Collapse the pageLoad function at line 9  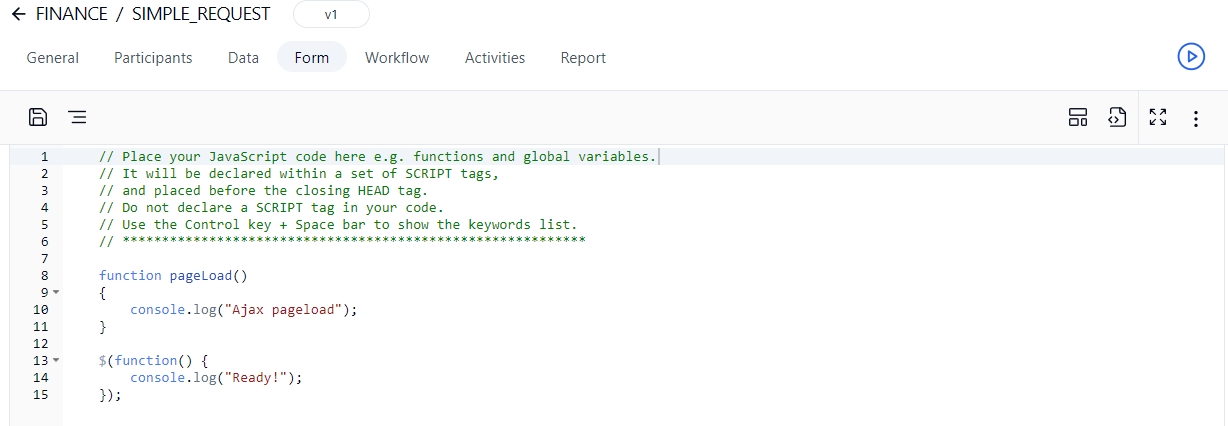tap(56, 292)
